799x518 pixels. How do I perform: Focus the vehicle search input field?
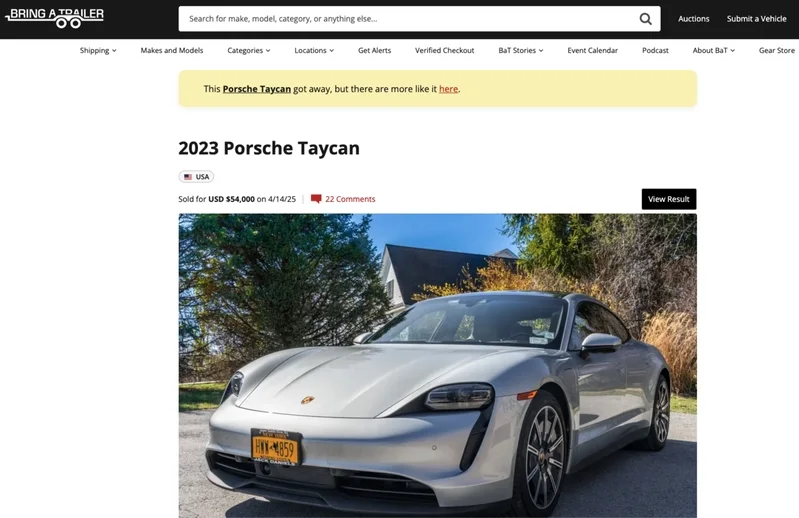[x=408, y=19]
